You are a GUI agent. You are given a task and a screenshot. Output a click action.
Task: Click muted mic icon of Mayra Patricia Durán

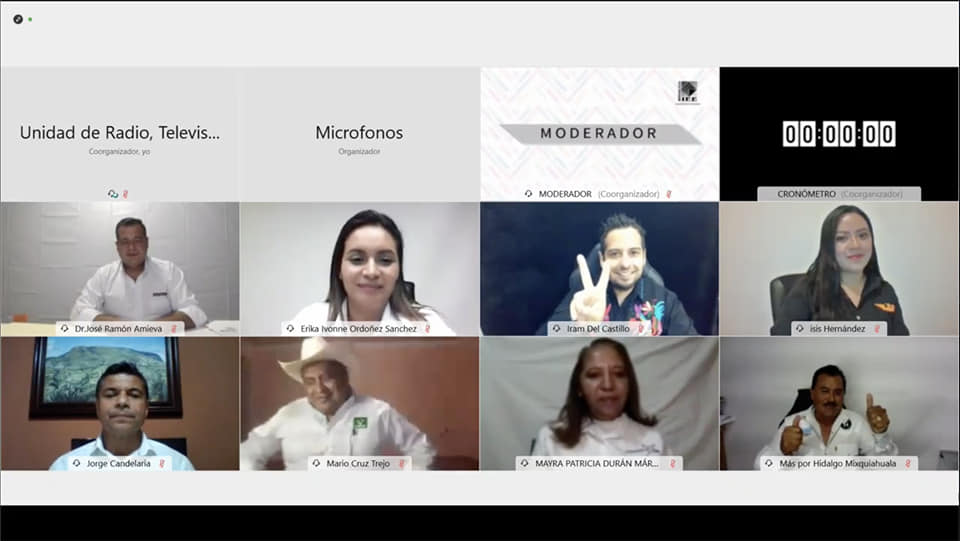click(x=672, y=463)
